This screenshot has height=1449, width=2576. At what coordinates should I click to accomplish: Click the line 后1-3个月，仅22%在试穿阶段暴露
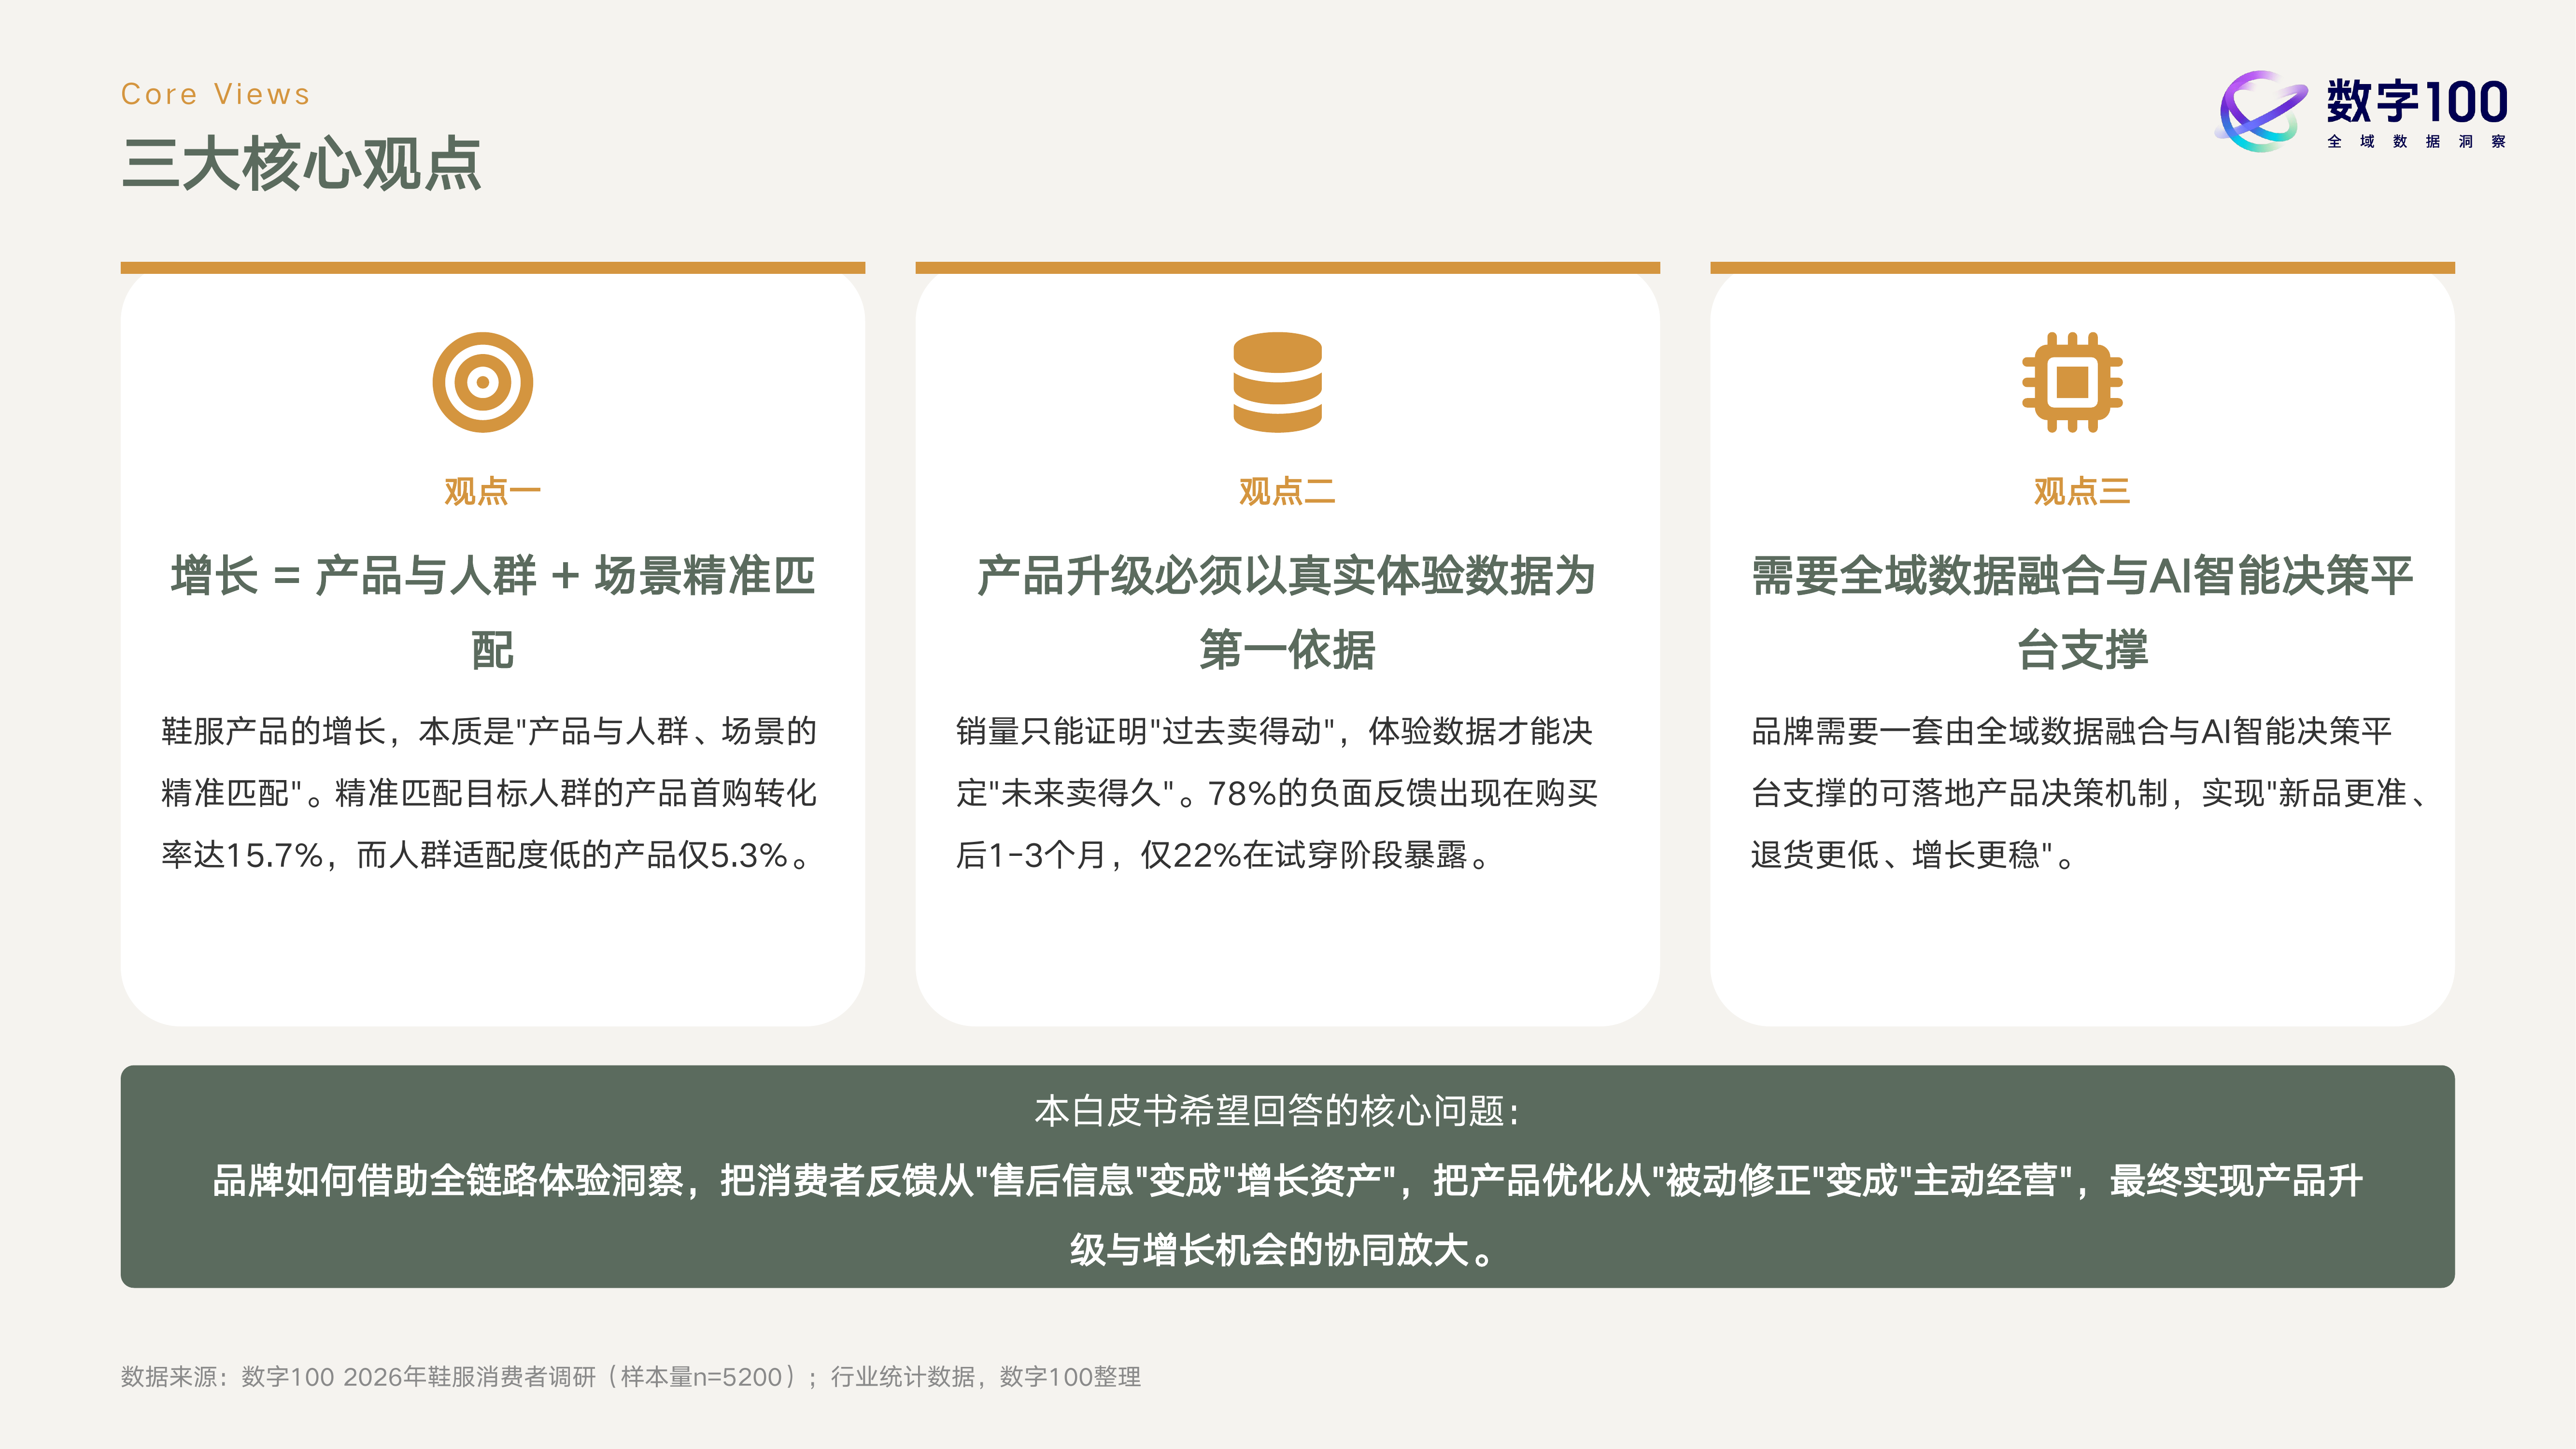point(1223,855)
